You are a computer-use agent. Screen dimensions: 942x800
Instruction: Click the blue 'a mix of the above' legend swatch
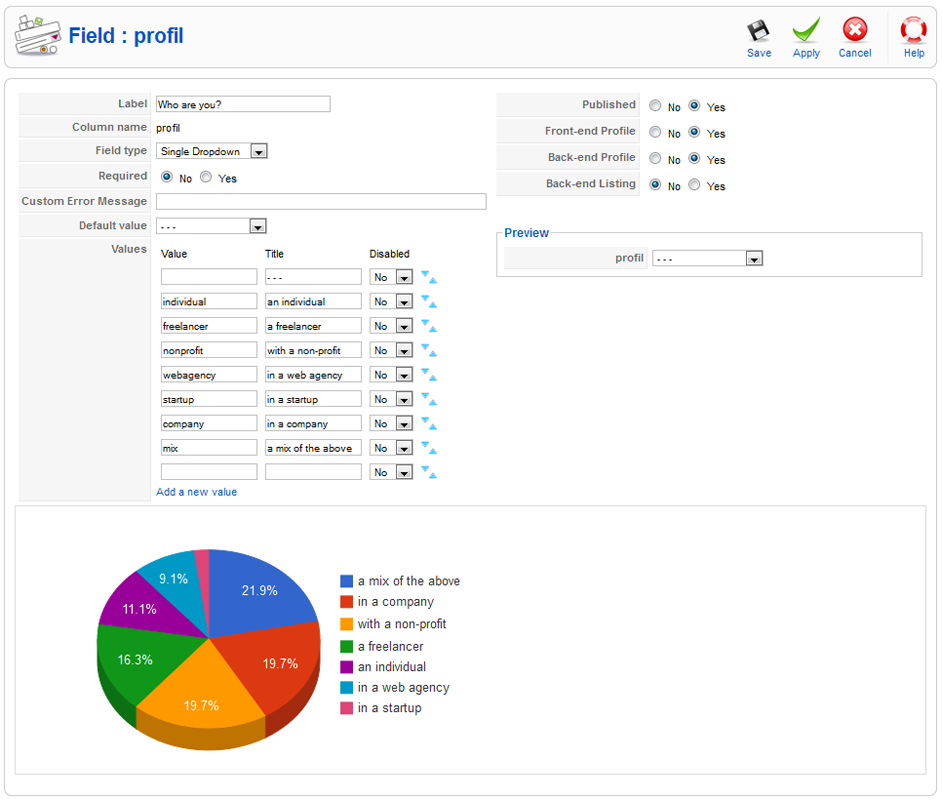point(347,581)
